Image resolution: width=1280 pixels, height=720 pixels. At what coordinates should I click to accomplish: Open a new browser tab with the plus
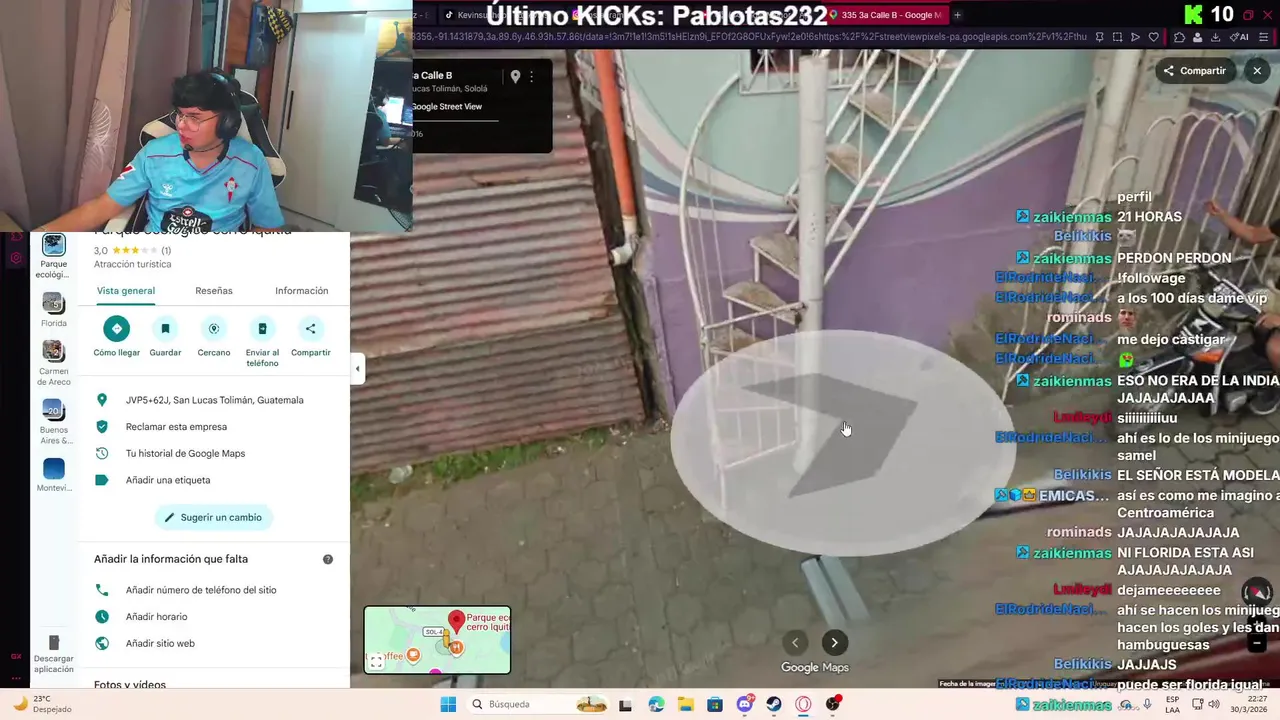pos(957,15)
